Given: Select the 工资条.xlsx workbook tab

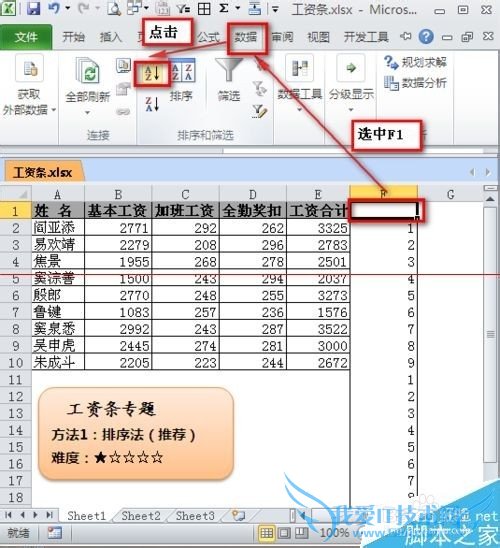Looking at the screenshot, I should [x=43, y=172].
